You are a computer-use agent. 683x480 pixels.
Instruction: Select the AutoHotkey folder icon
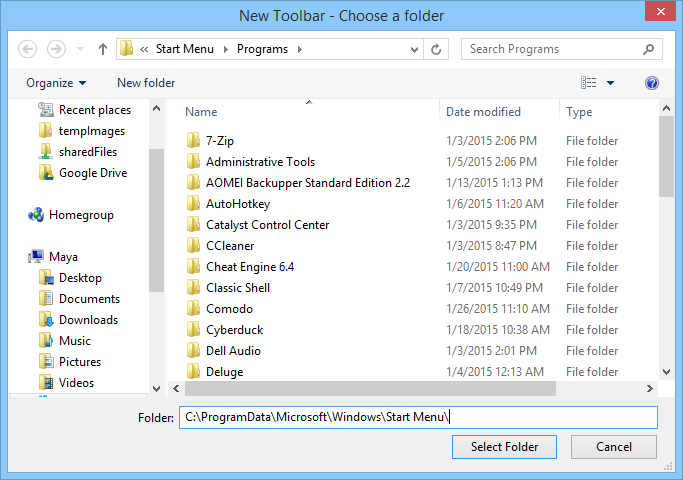point(193,203)
